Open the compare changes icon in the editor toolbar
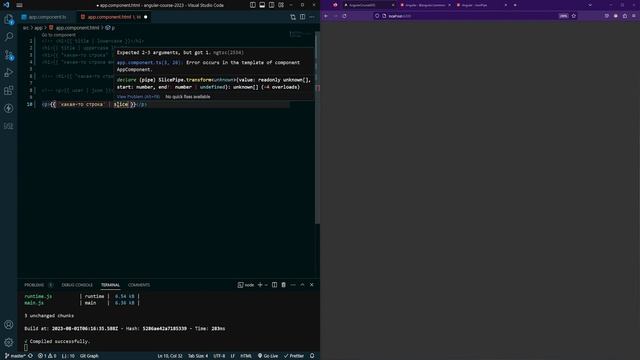 (293, 17)
